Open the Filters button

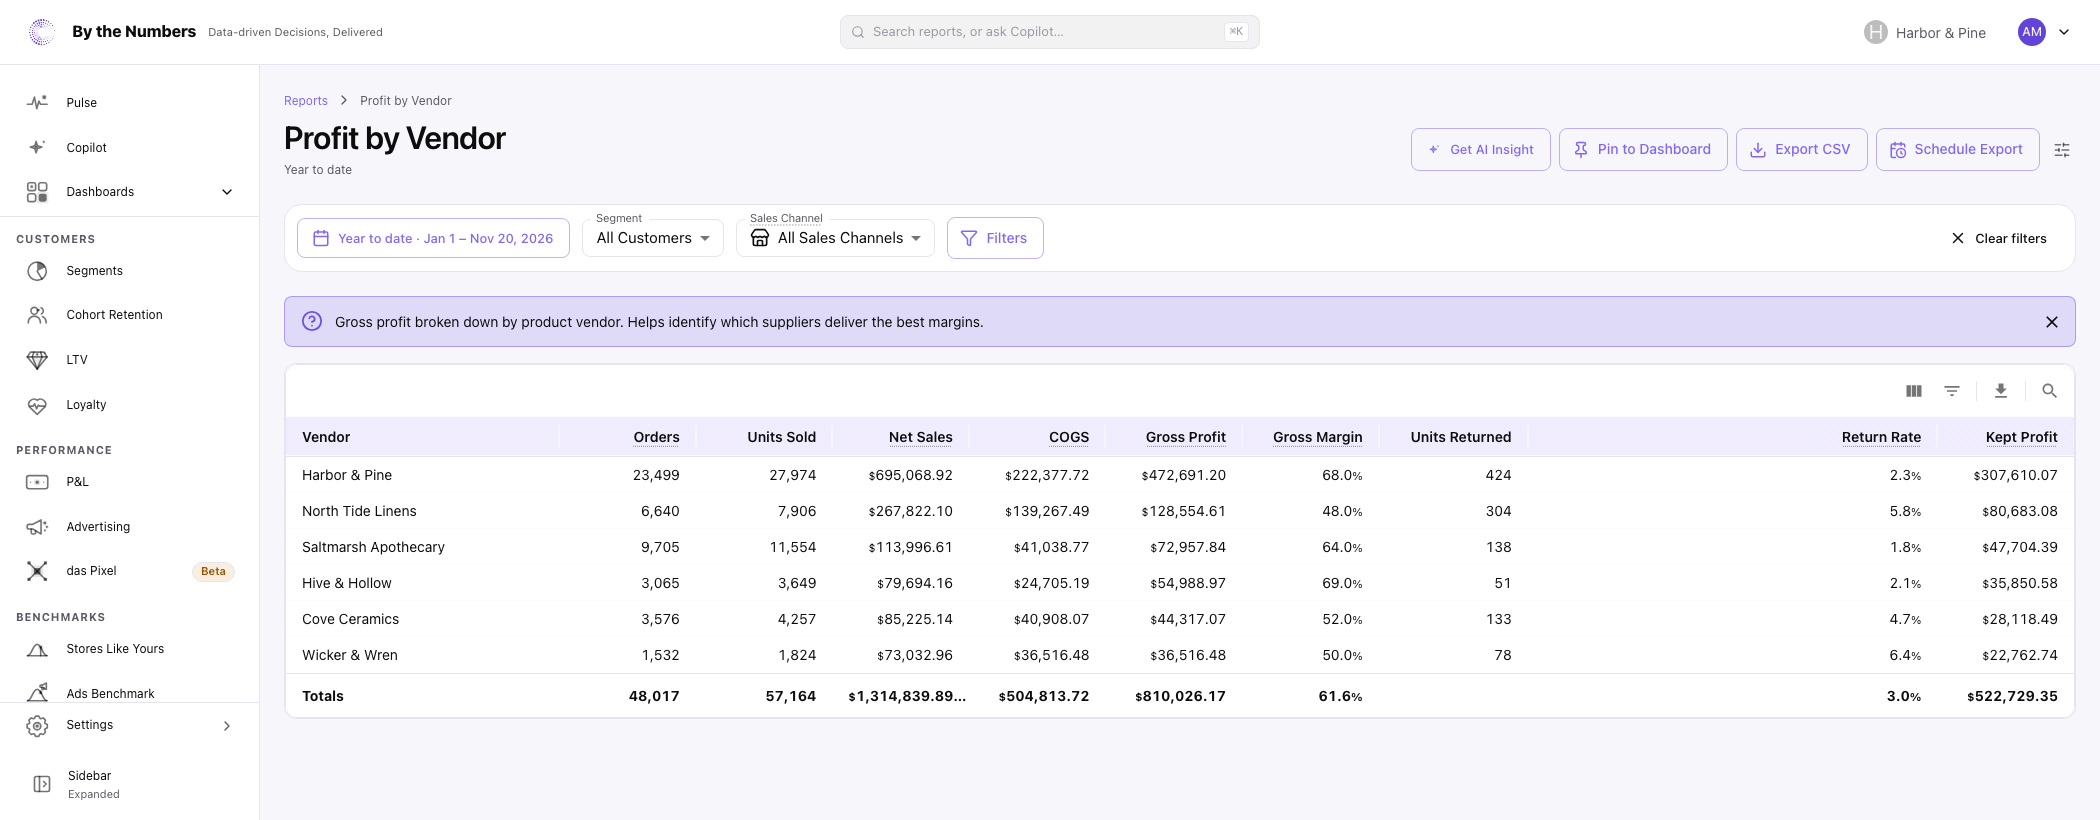(x=995, y=238)
